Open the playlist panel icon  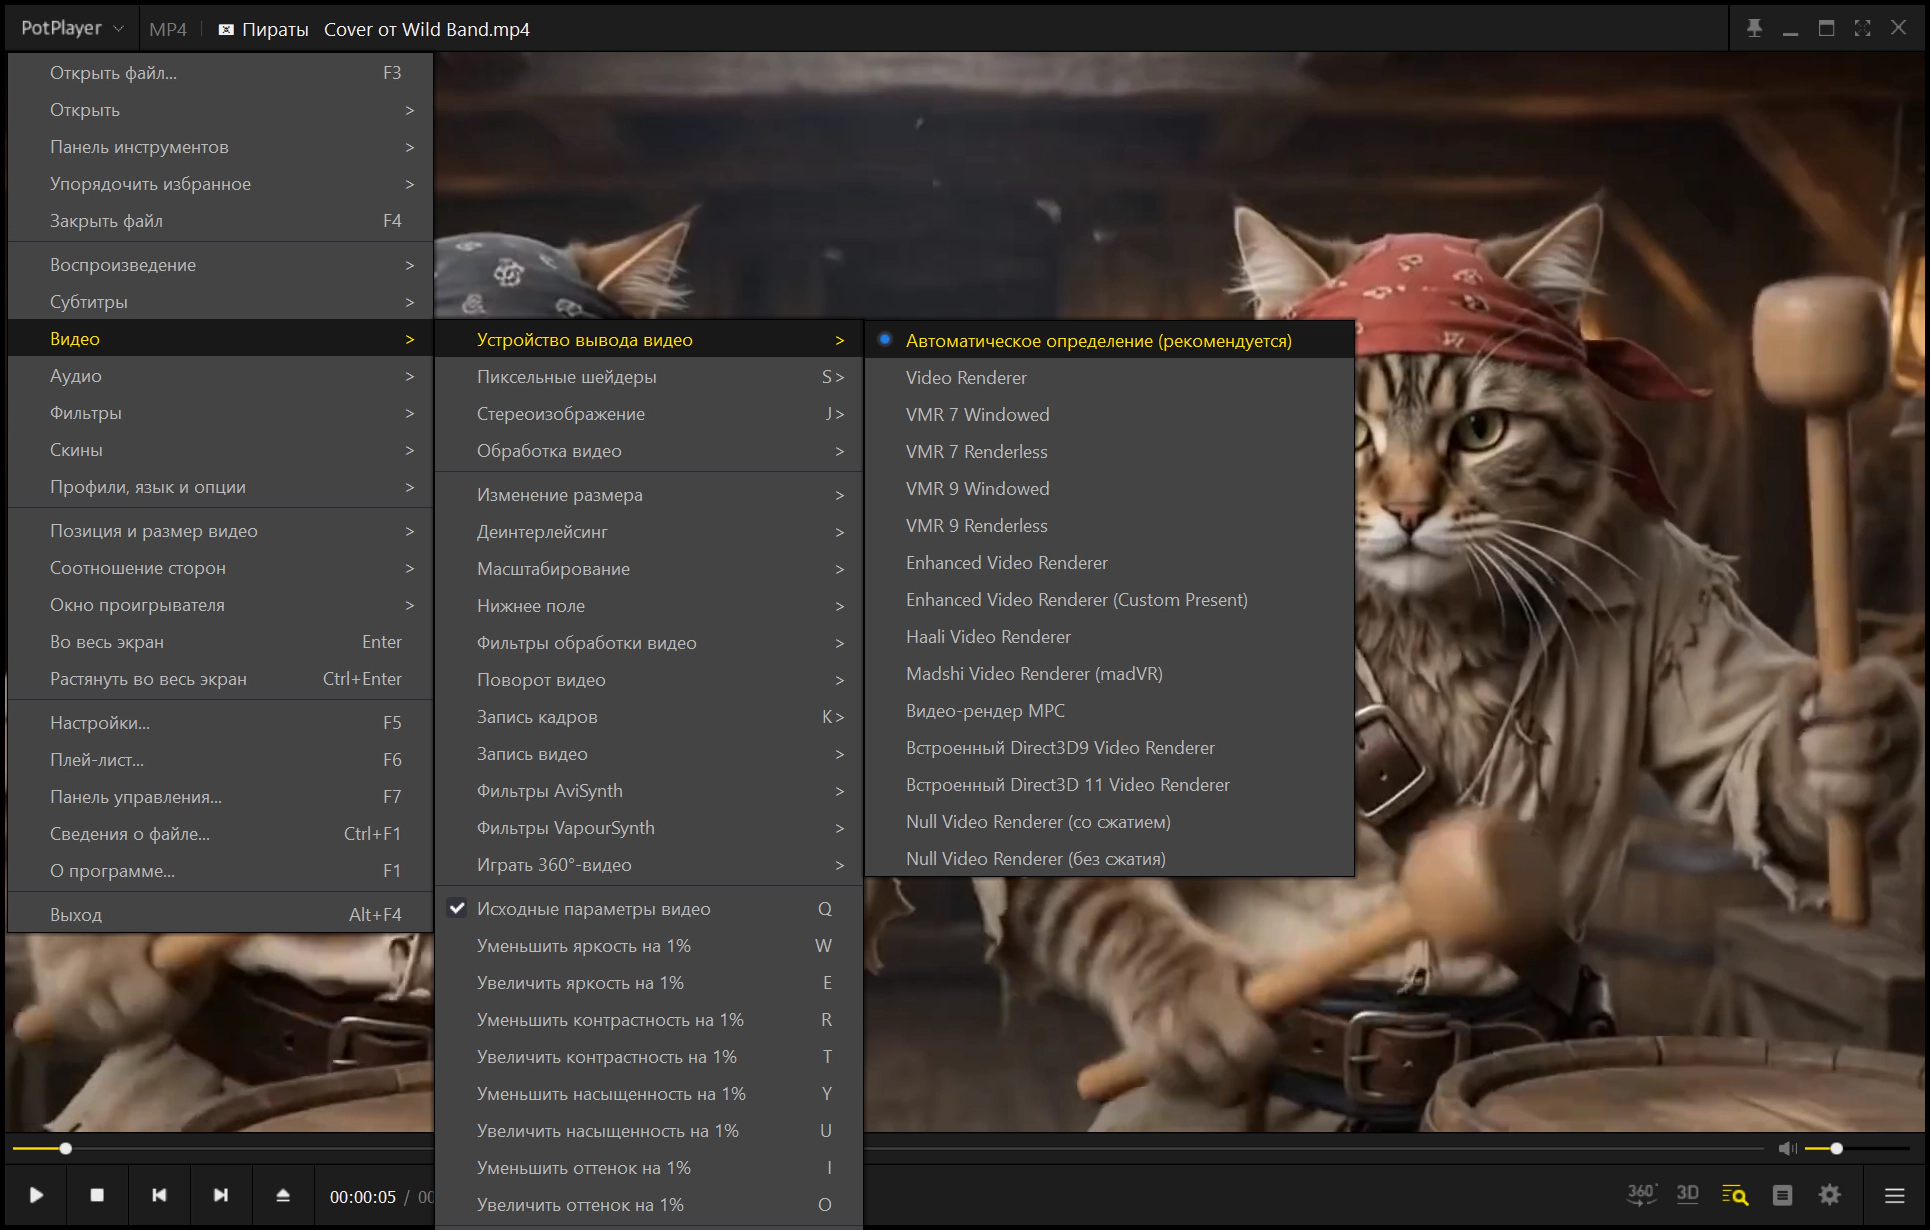click(x=1782, y=1195)
